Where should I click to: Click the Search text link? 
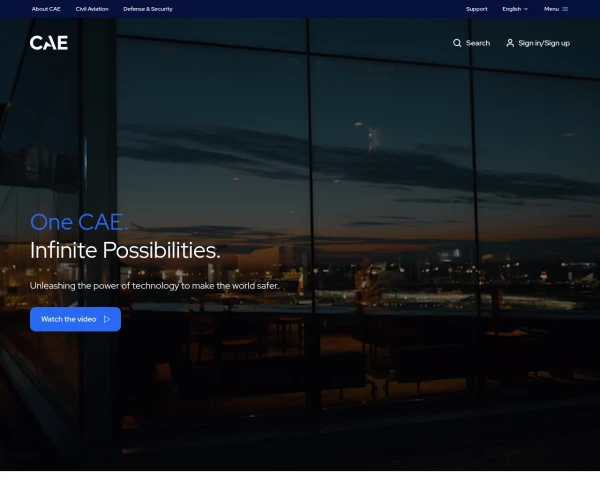click(478, 43)
